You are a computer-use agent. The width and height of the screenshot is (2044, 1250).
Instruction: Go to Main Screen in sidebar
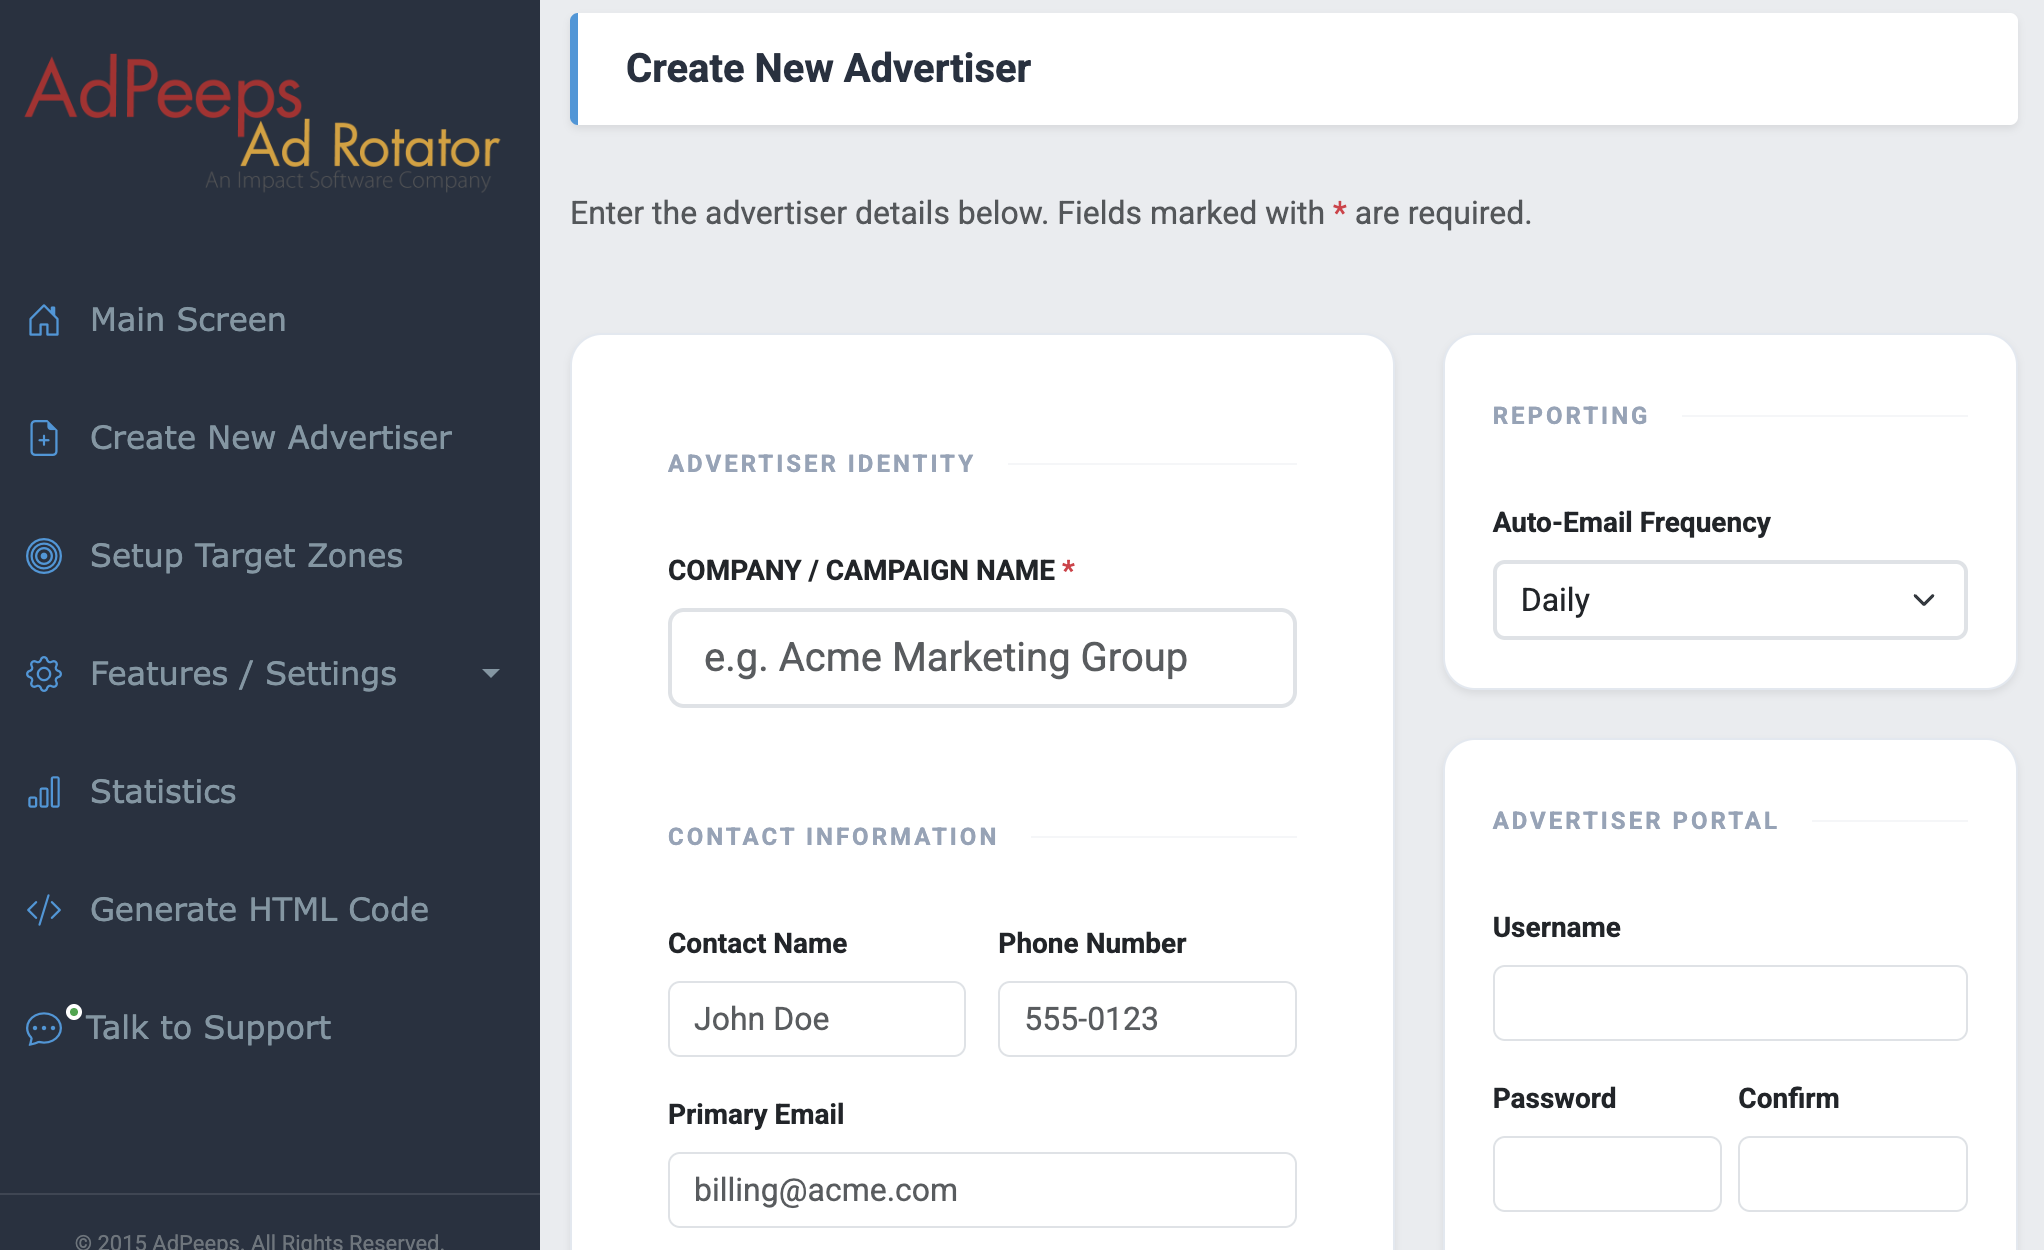188,320
